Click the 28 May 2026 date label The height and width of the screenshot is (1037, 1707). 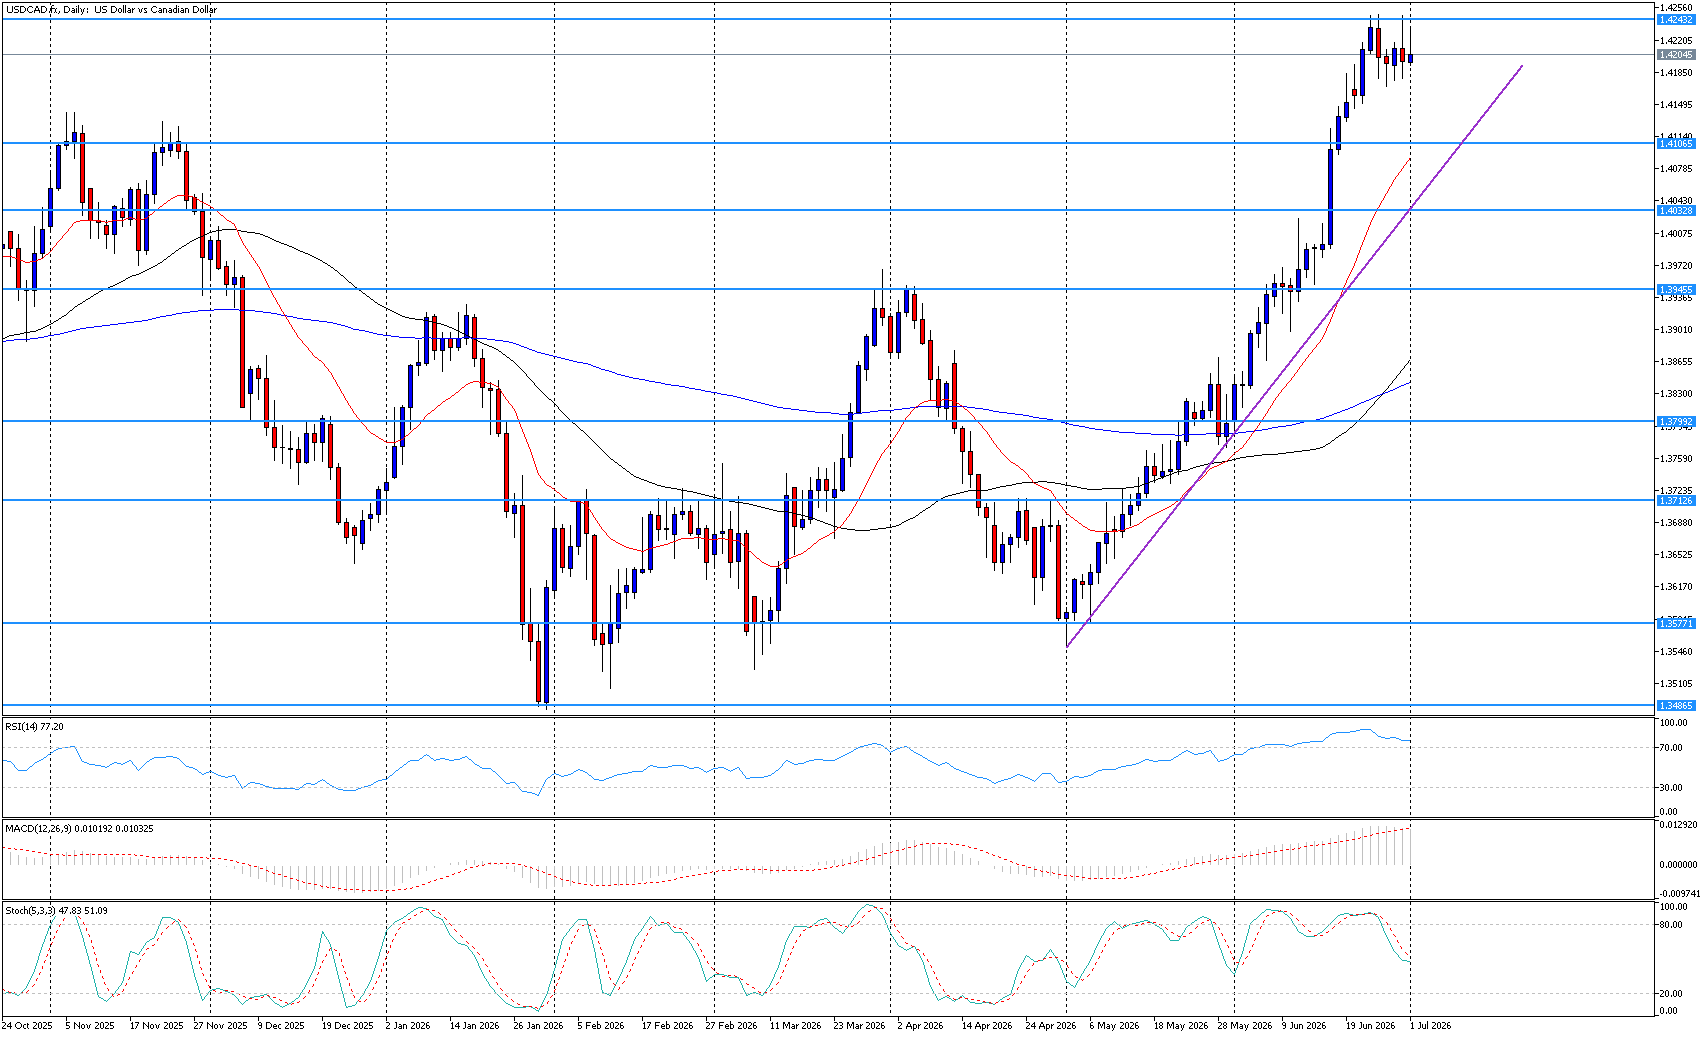1244,1025
